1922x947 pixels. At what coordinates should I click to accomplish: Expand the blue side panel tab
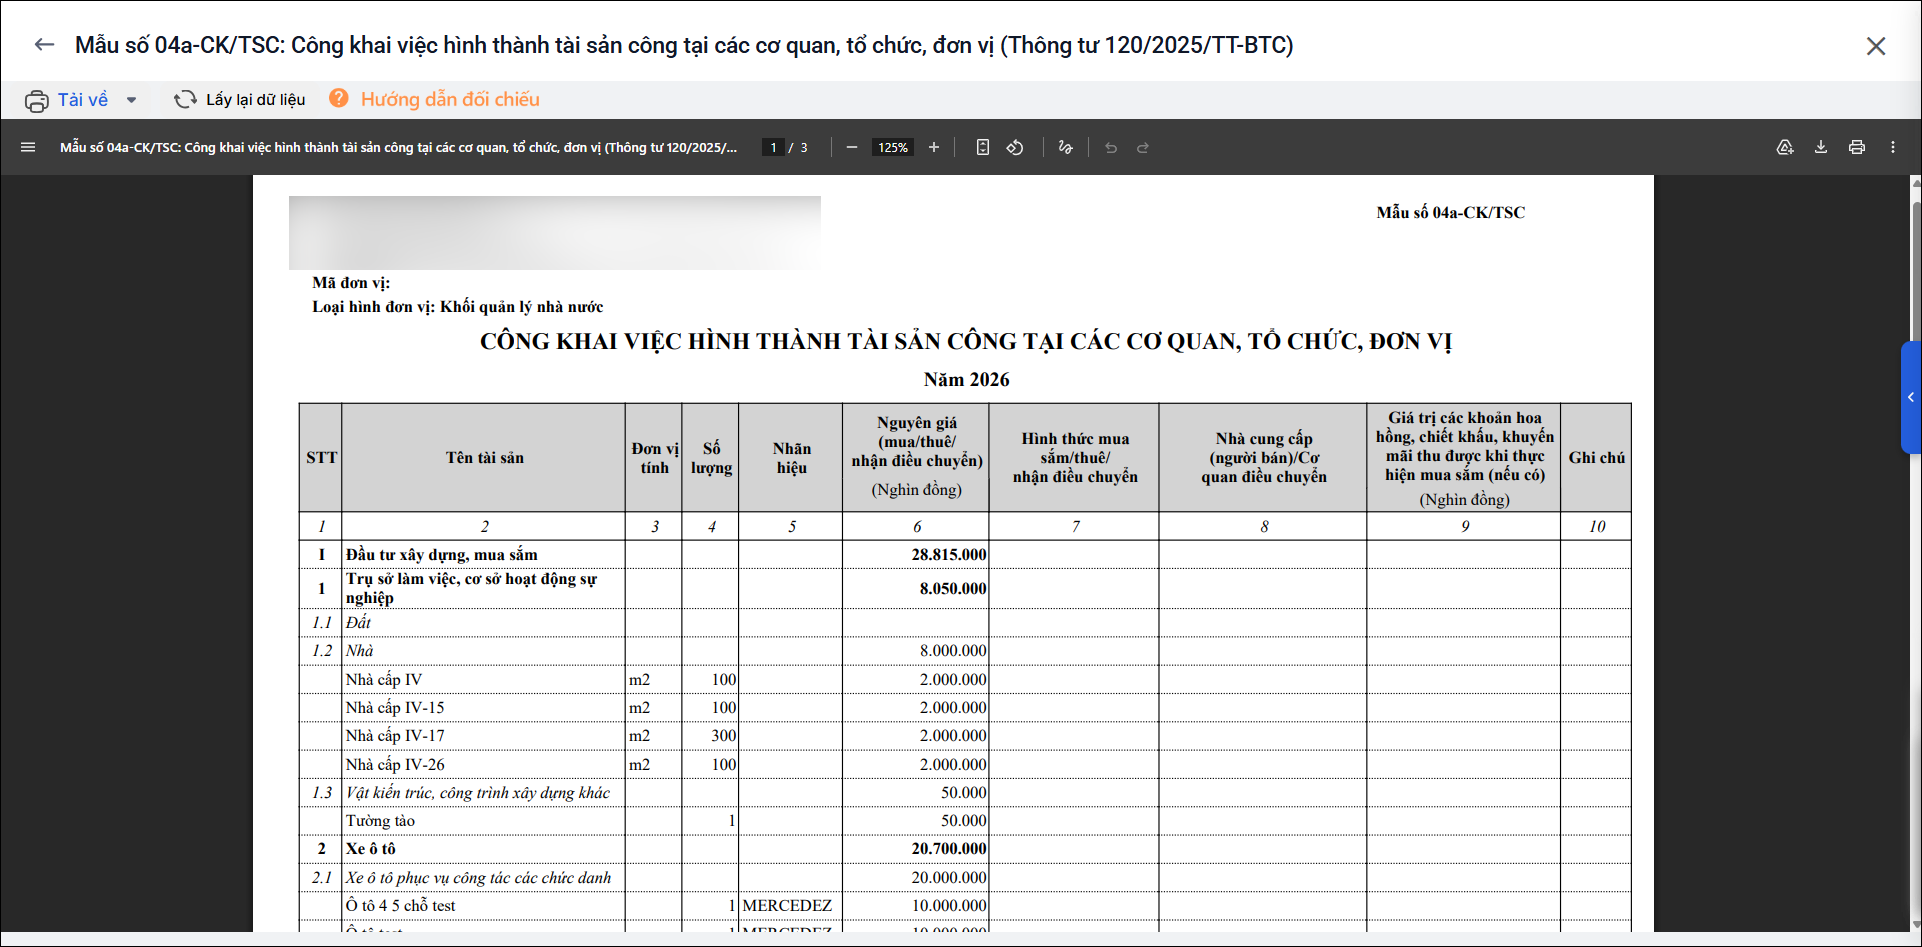point(1911,397)
